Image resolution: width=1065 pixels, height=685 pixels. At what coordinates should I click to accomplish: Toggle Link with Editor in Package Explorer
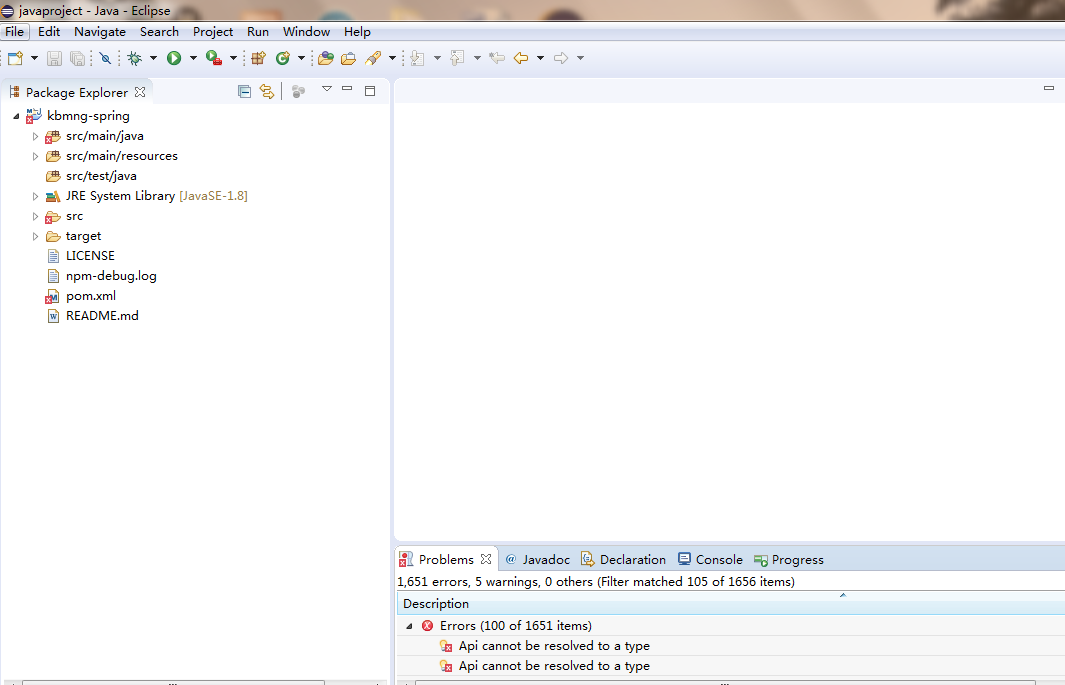click(x=267, y=92)
